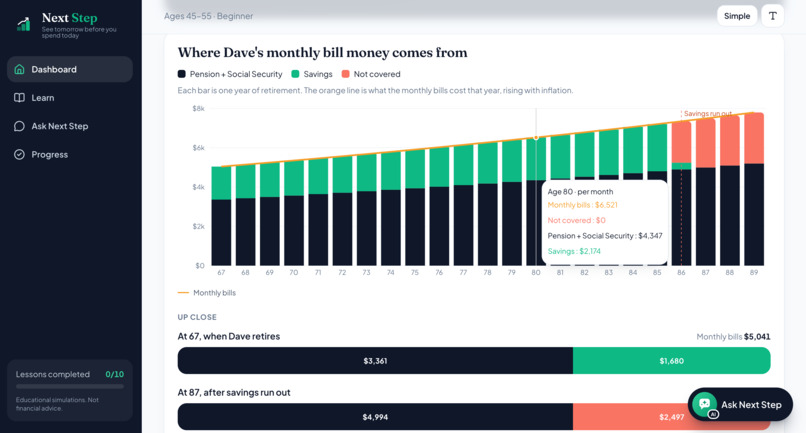Click the 0/10 lessons count
Viewport: 806px width, 433px height.
click(x=115, y=374)
